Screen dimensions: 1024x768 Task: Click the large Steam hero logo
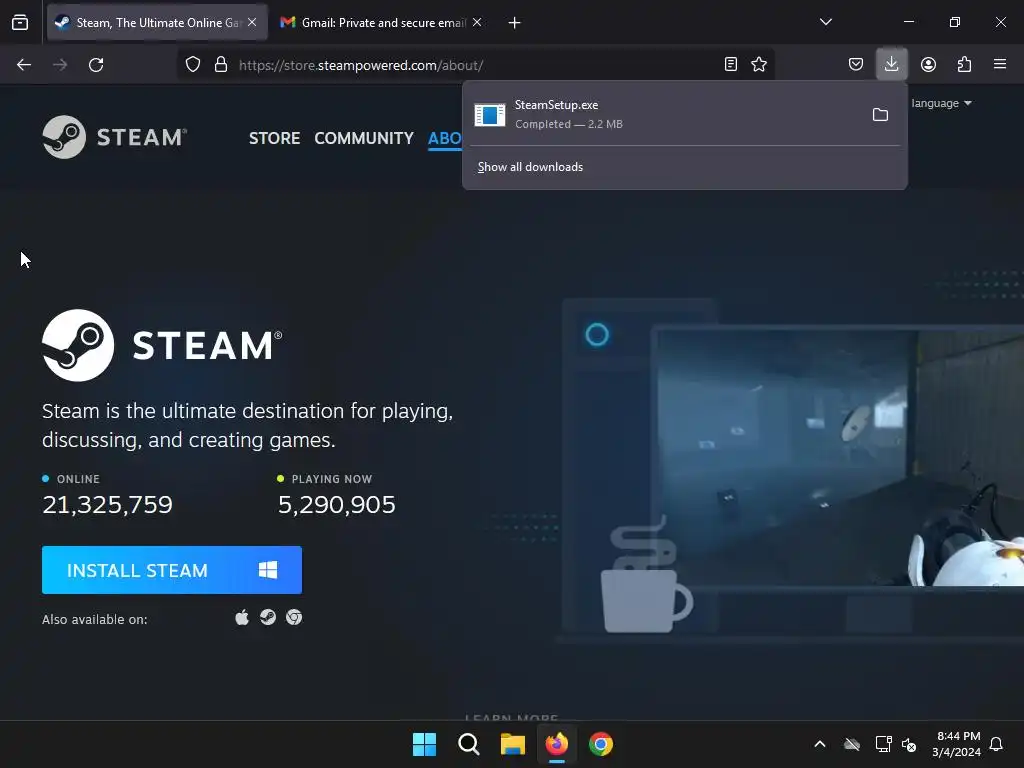(162, 345)
